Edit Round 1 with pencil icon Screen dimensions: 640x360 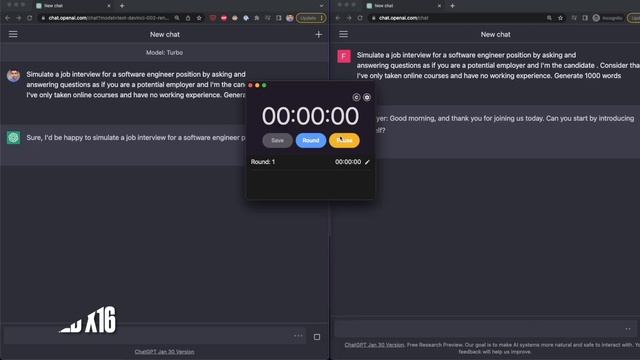[x=367, y=162]
